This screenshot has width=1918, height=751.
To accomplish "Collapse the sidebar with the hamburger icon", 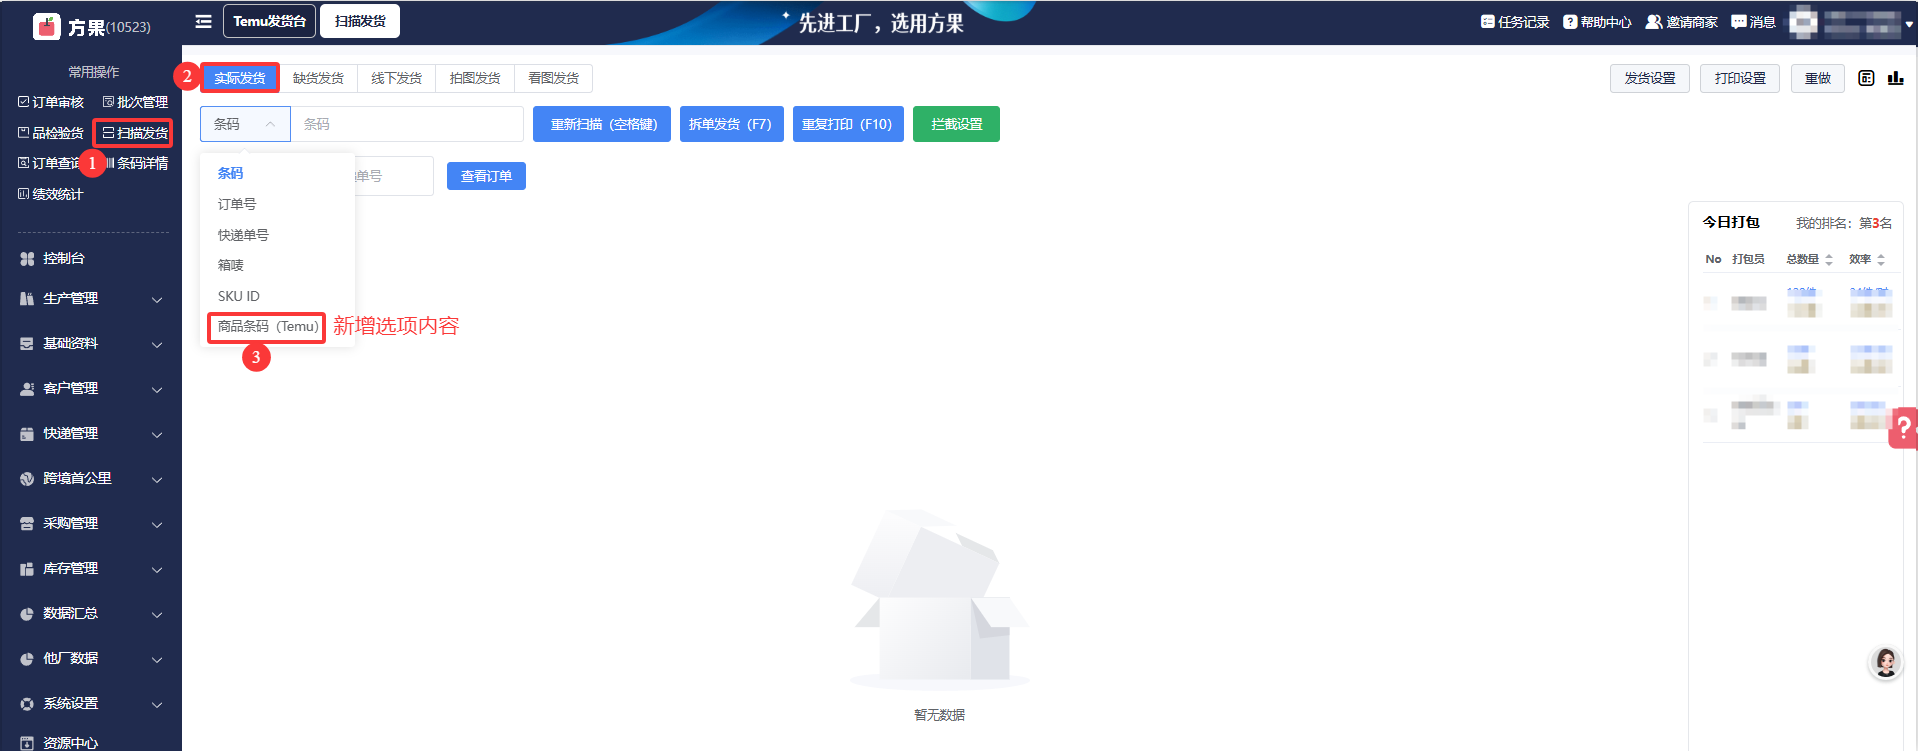I will tap(203, 21).
